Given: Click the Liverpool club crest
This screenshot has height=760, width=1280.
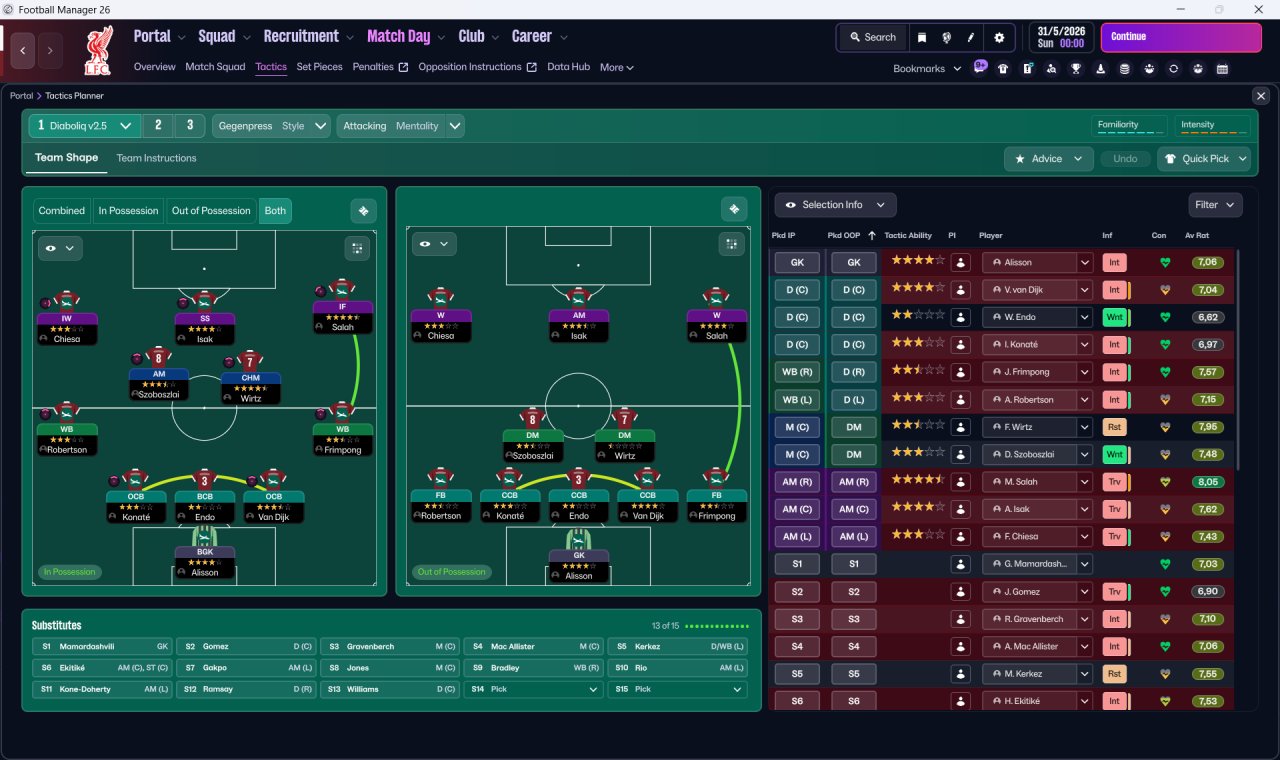Looking at the screenshot, I should (x=97, y=50).
